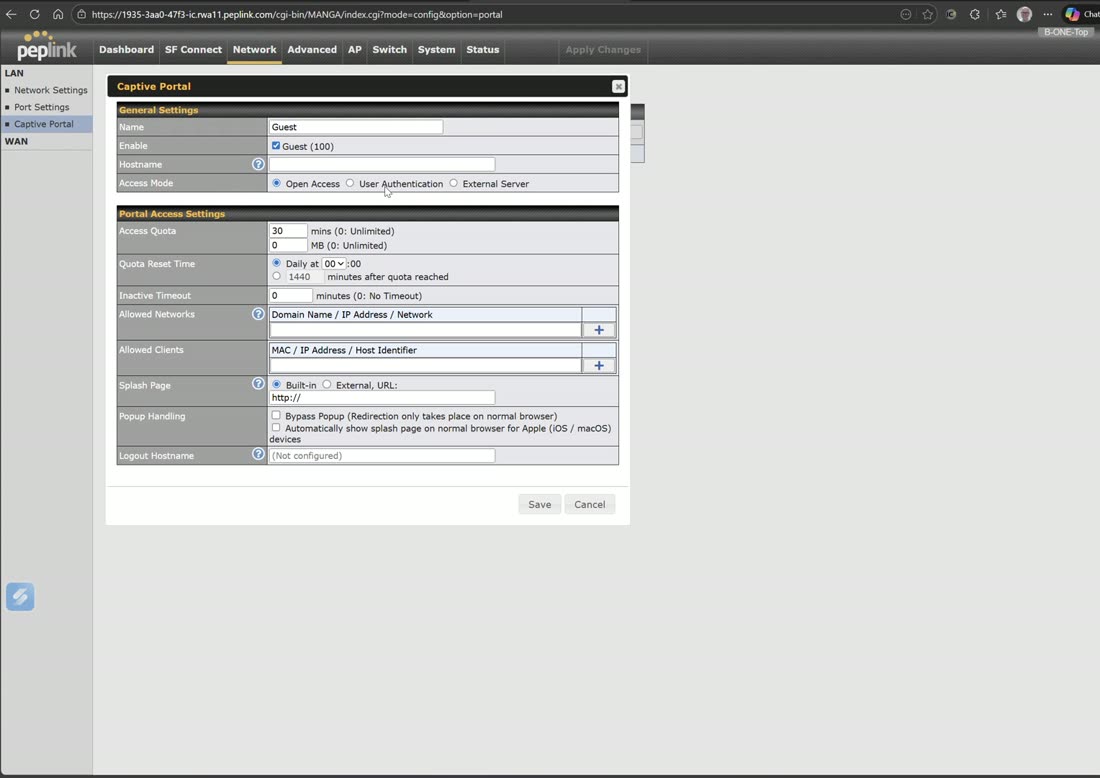Viewport: 1100px width, 778px height.
Task: Bookmark this page with star icon
Action: pos(927,14)
